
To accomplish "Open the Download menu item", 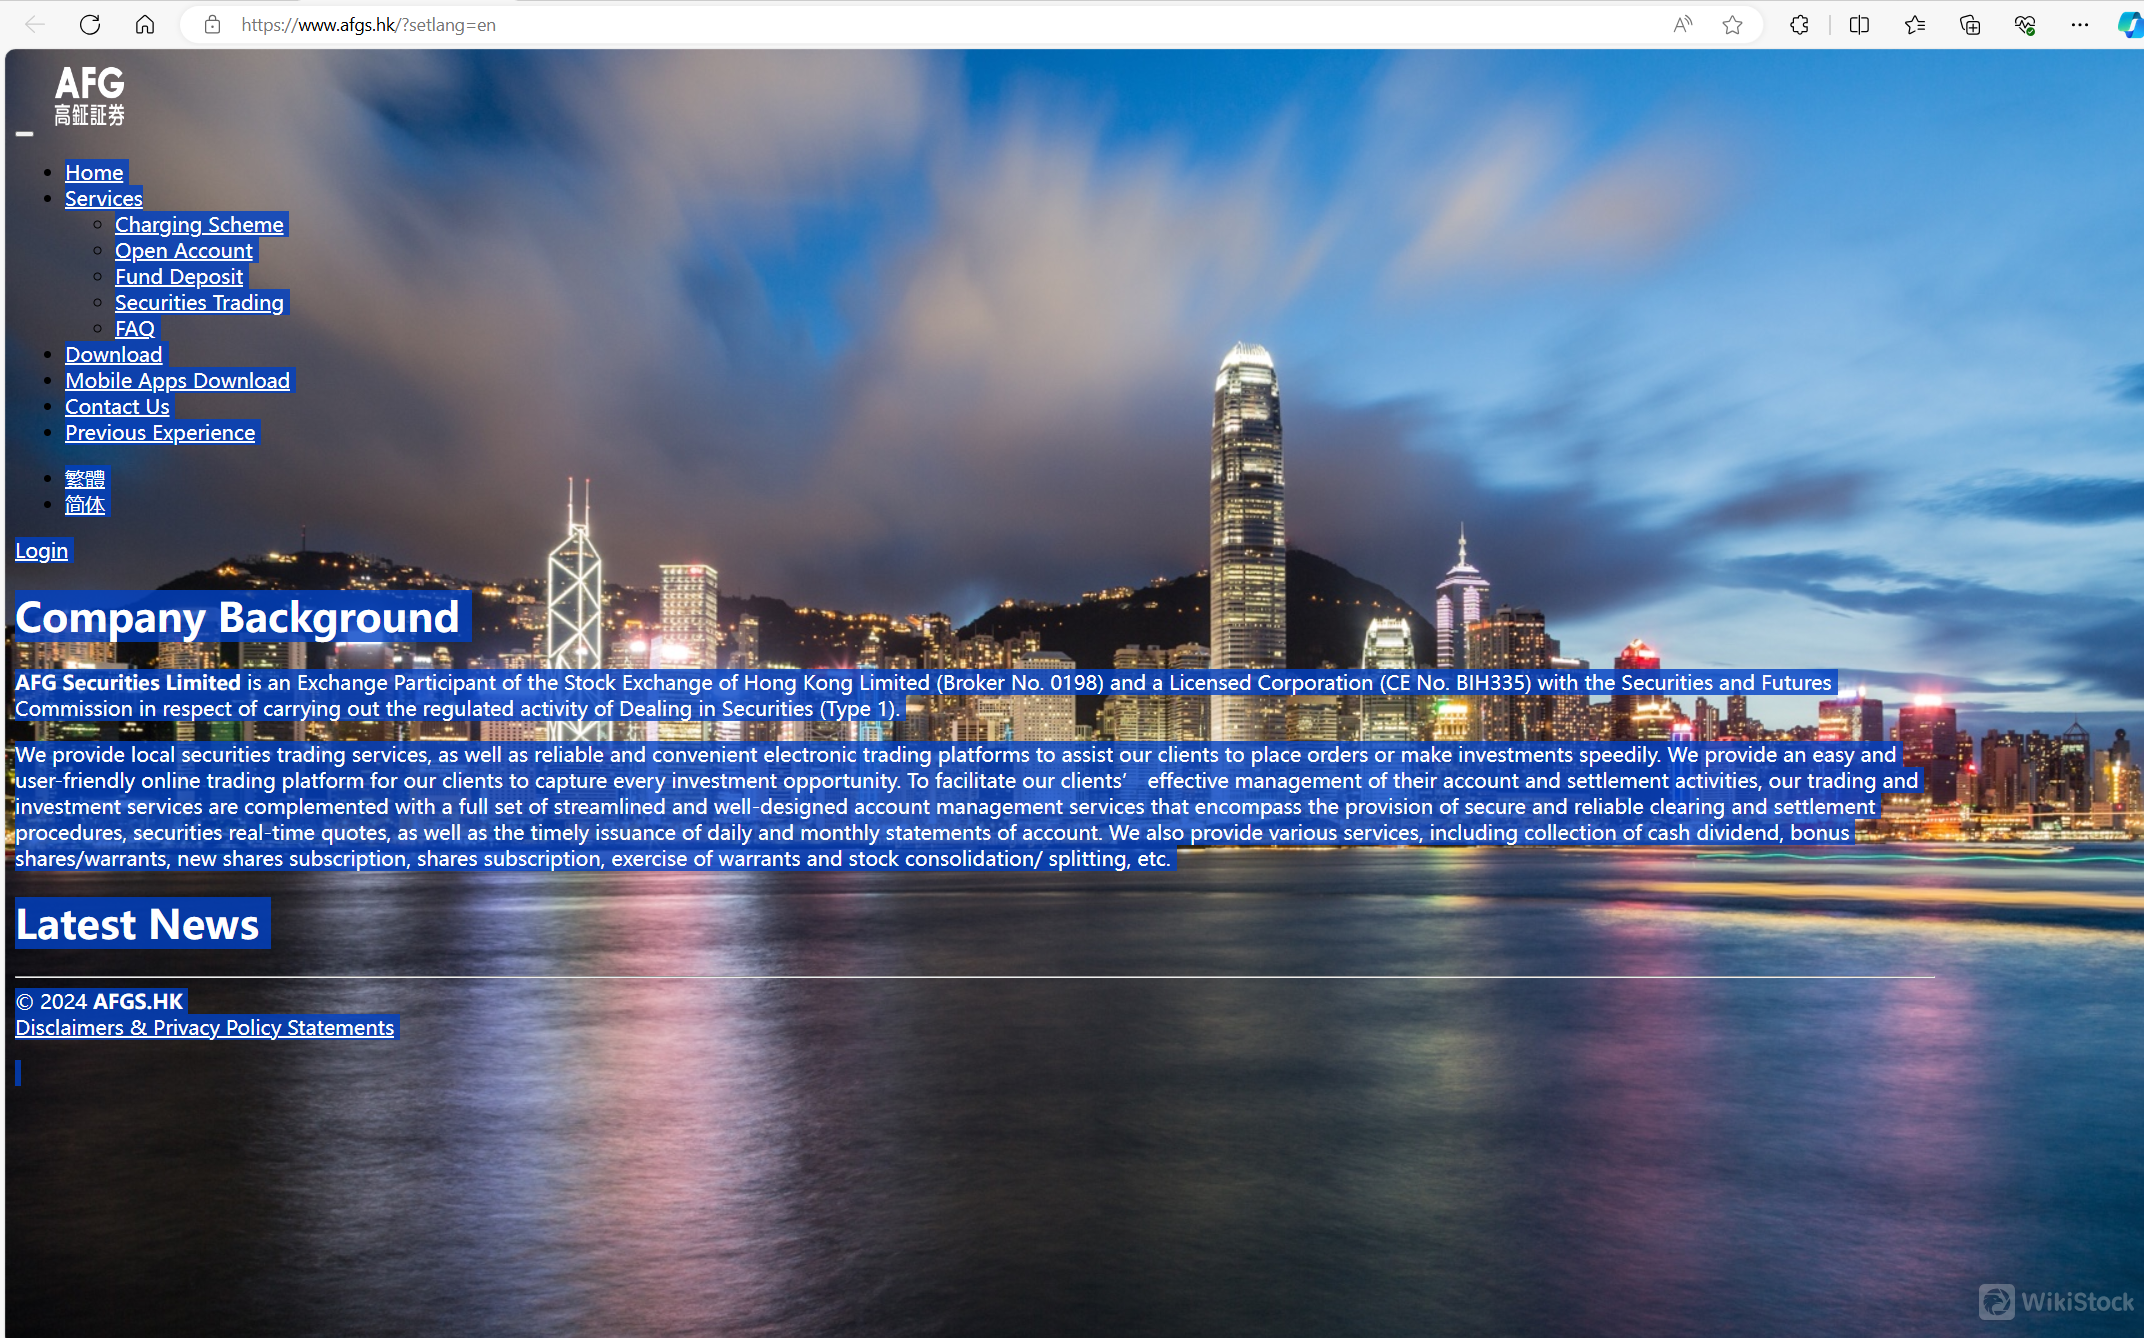I will tap(113, 354).
